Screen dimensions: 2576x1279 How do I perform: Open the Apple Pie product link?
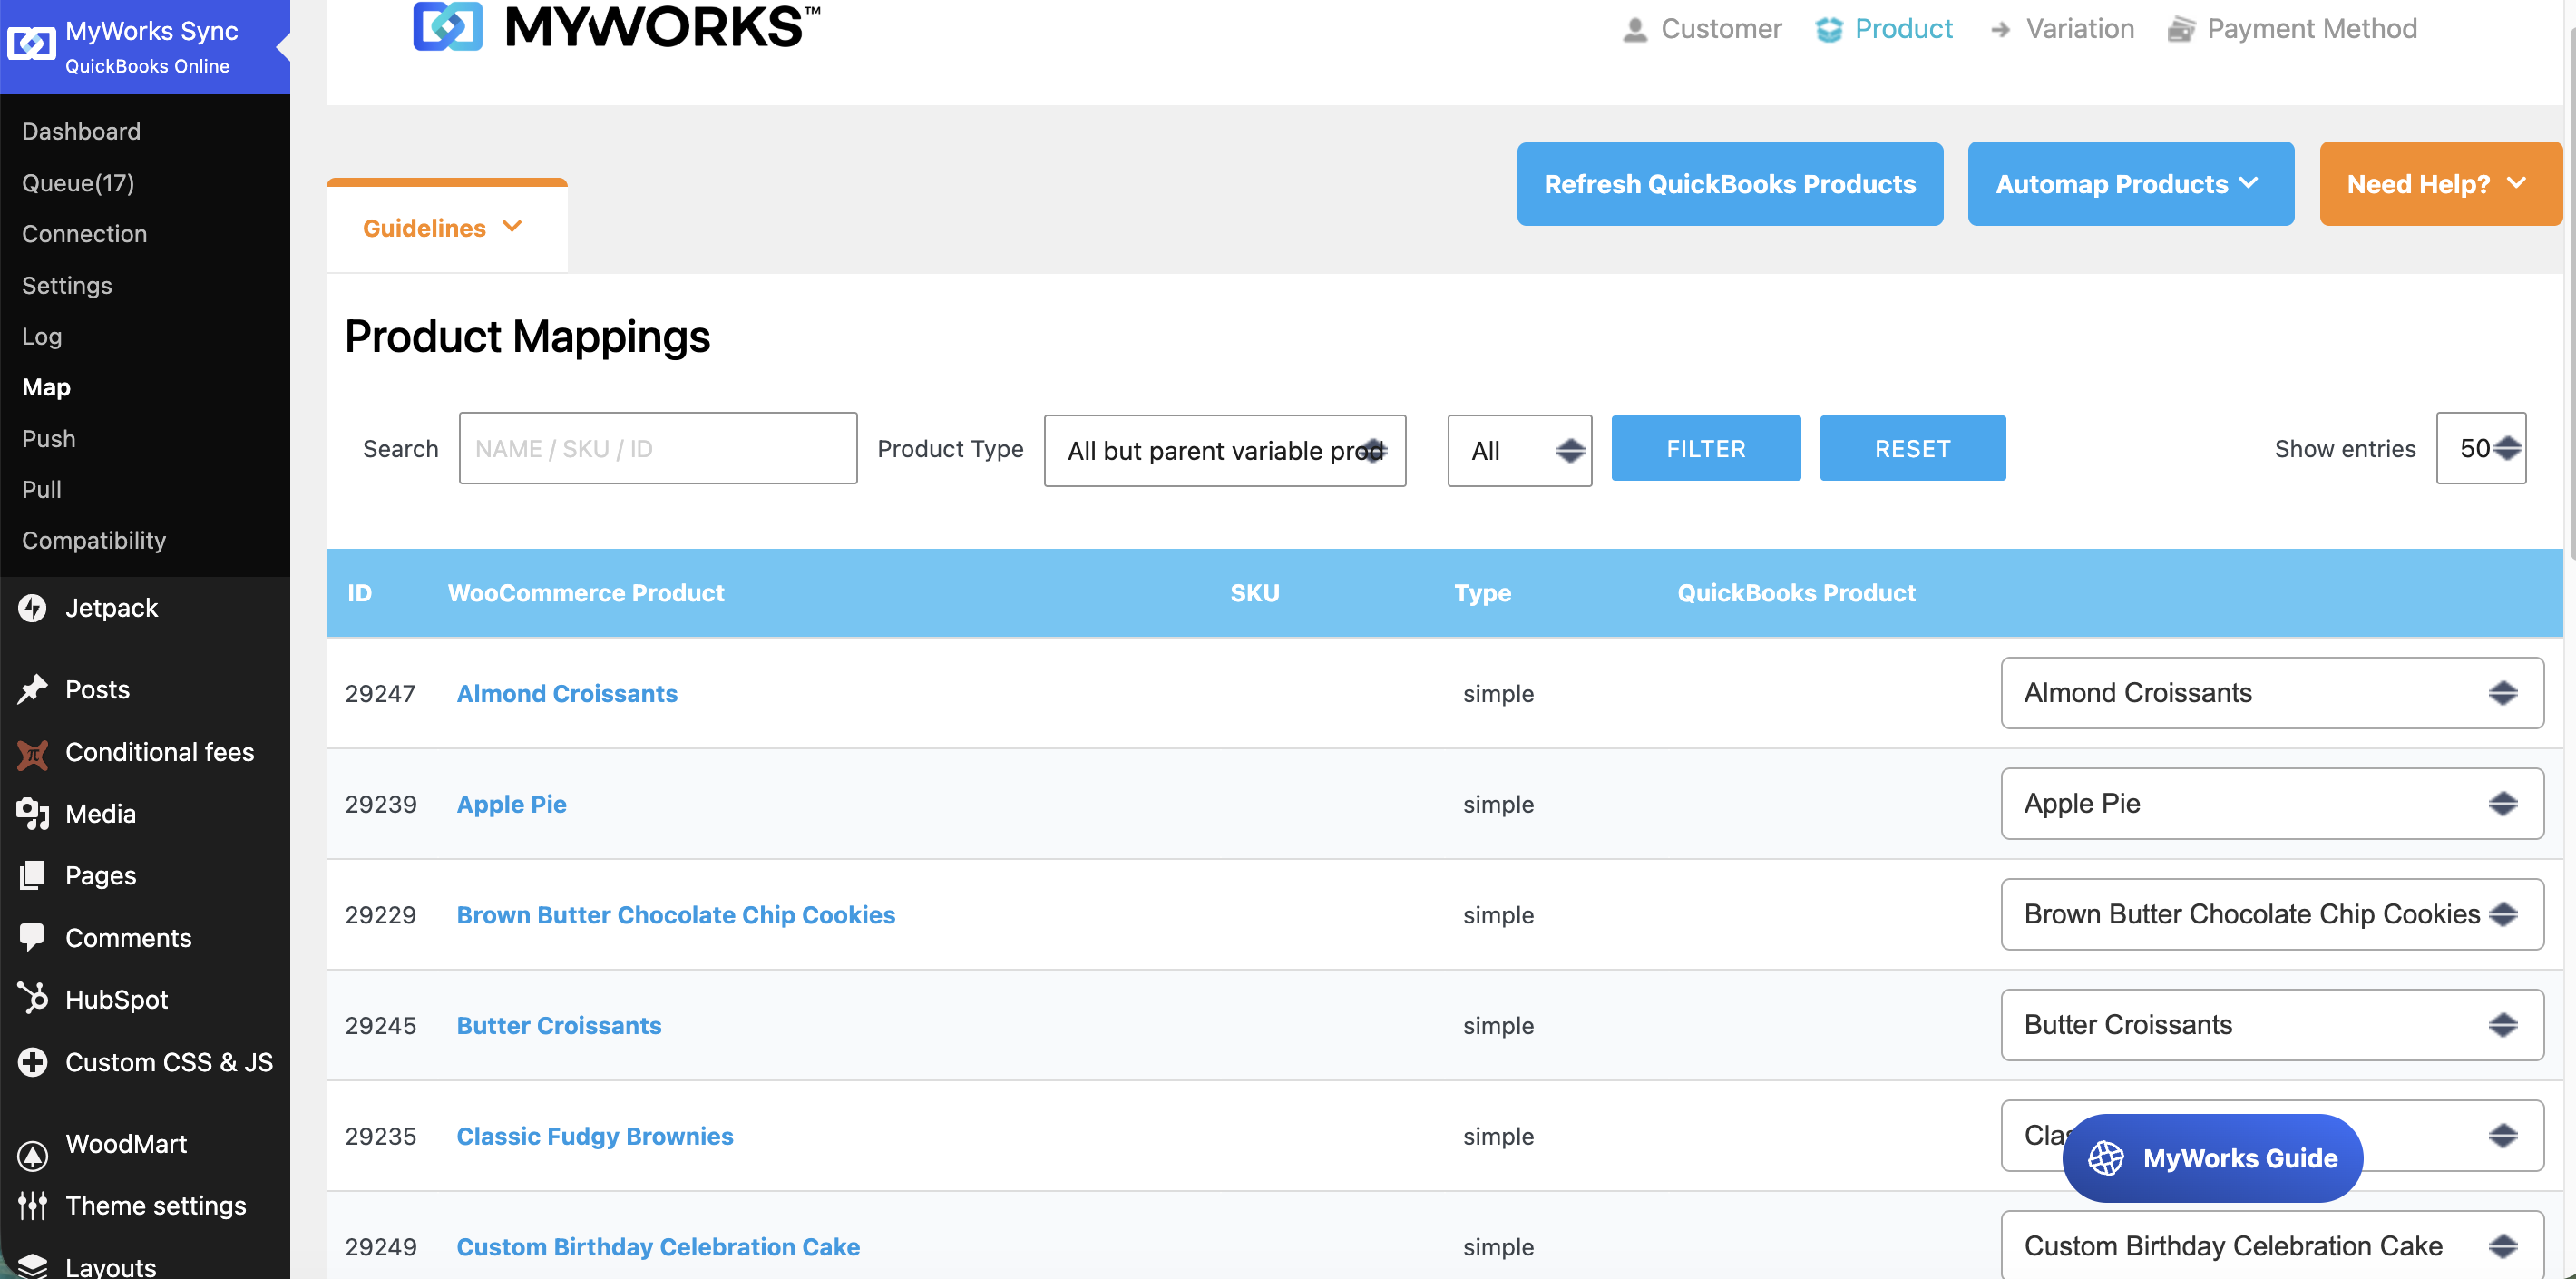click(512, 804)
